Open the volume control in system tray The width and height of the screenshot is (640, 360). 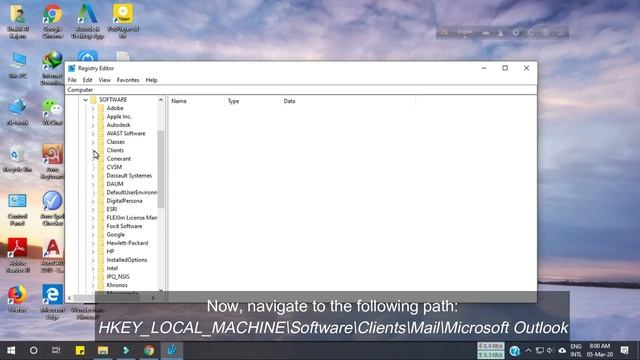click(550, 351)
